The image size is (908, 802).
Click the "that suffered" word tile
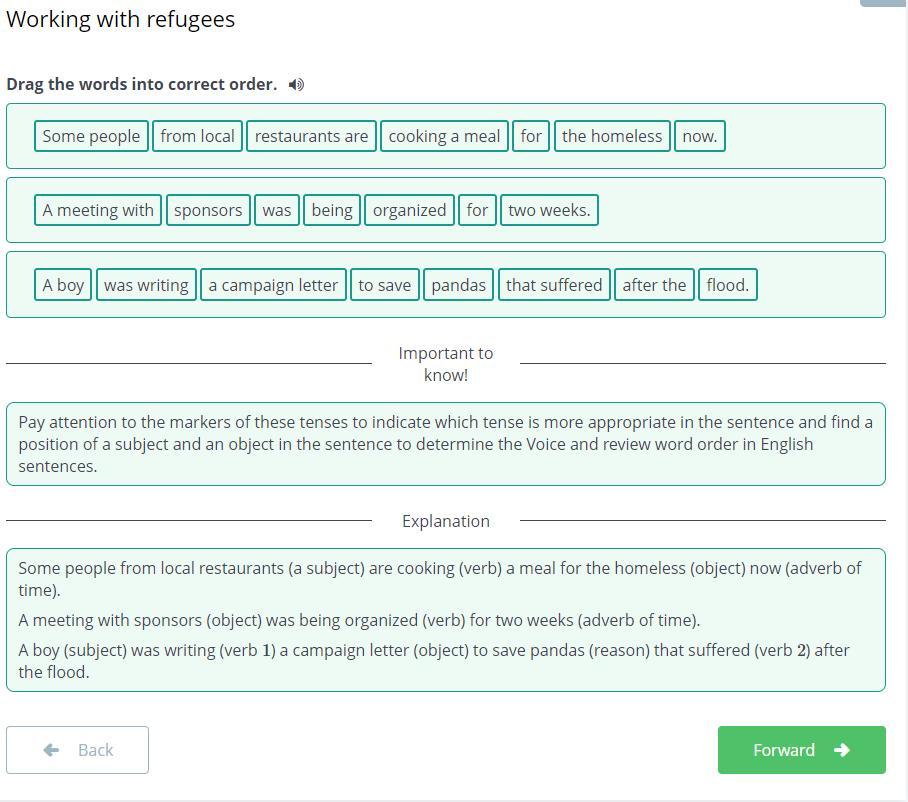point(554,285)
